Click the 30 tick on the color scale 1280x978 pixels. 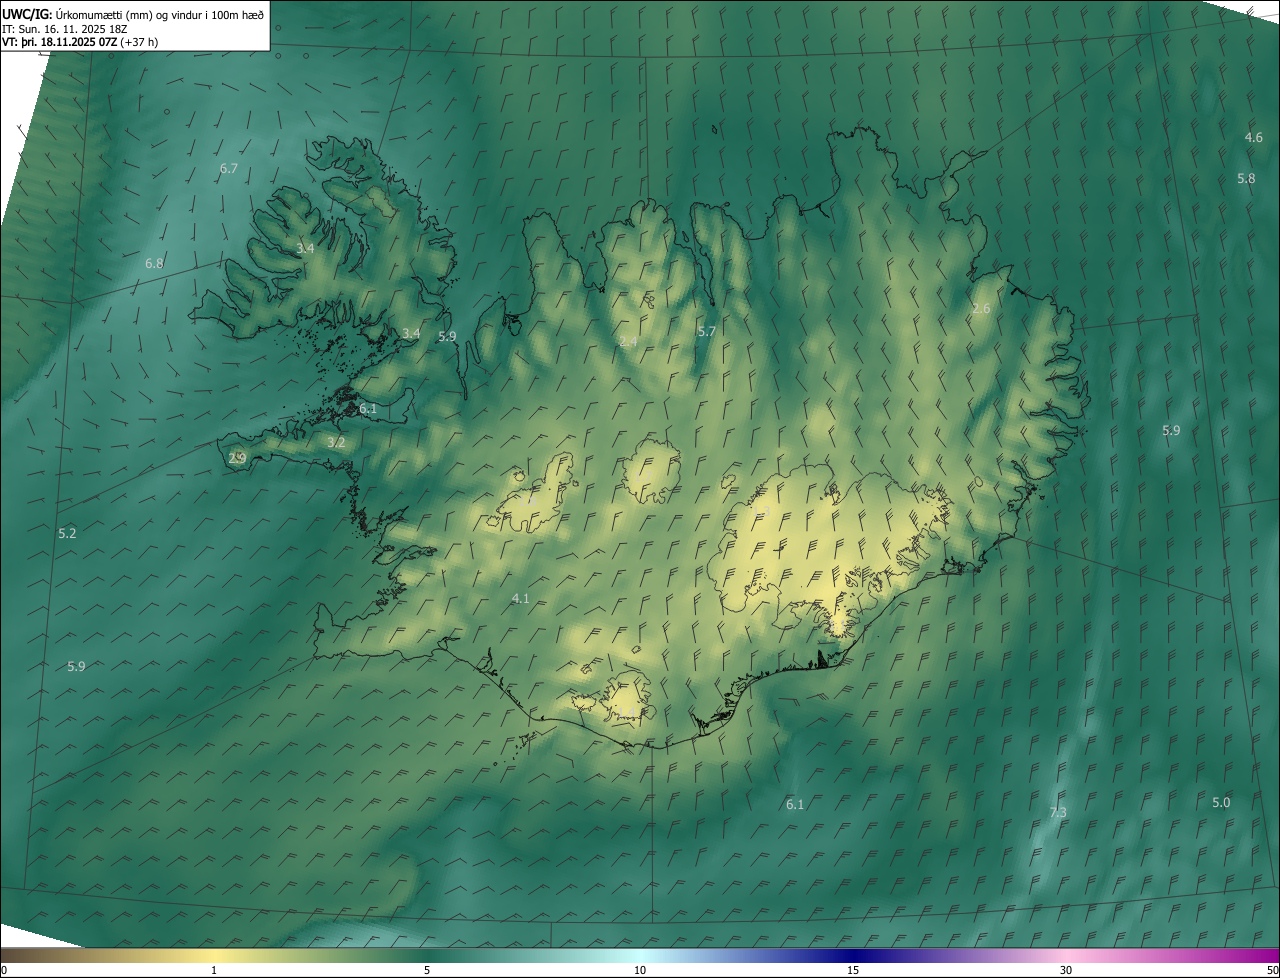[x=1066, y=970]
